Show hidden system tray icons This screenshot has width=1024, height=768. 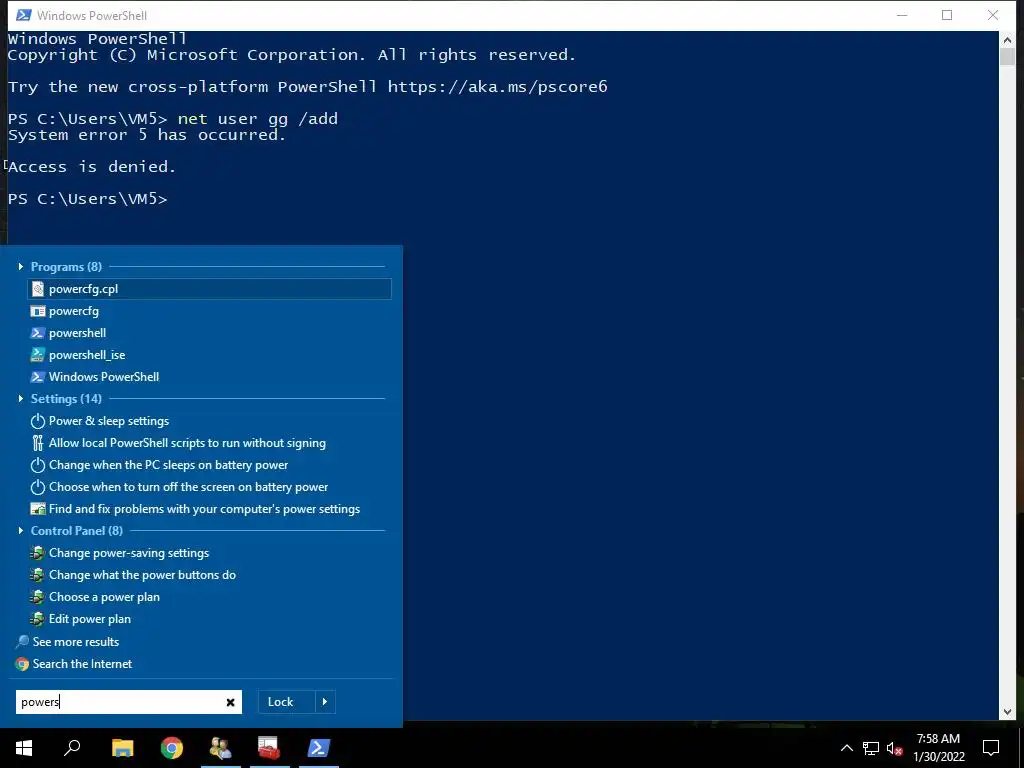(x=846, y=748)
